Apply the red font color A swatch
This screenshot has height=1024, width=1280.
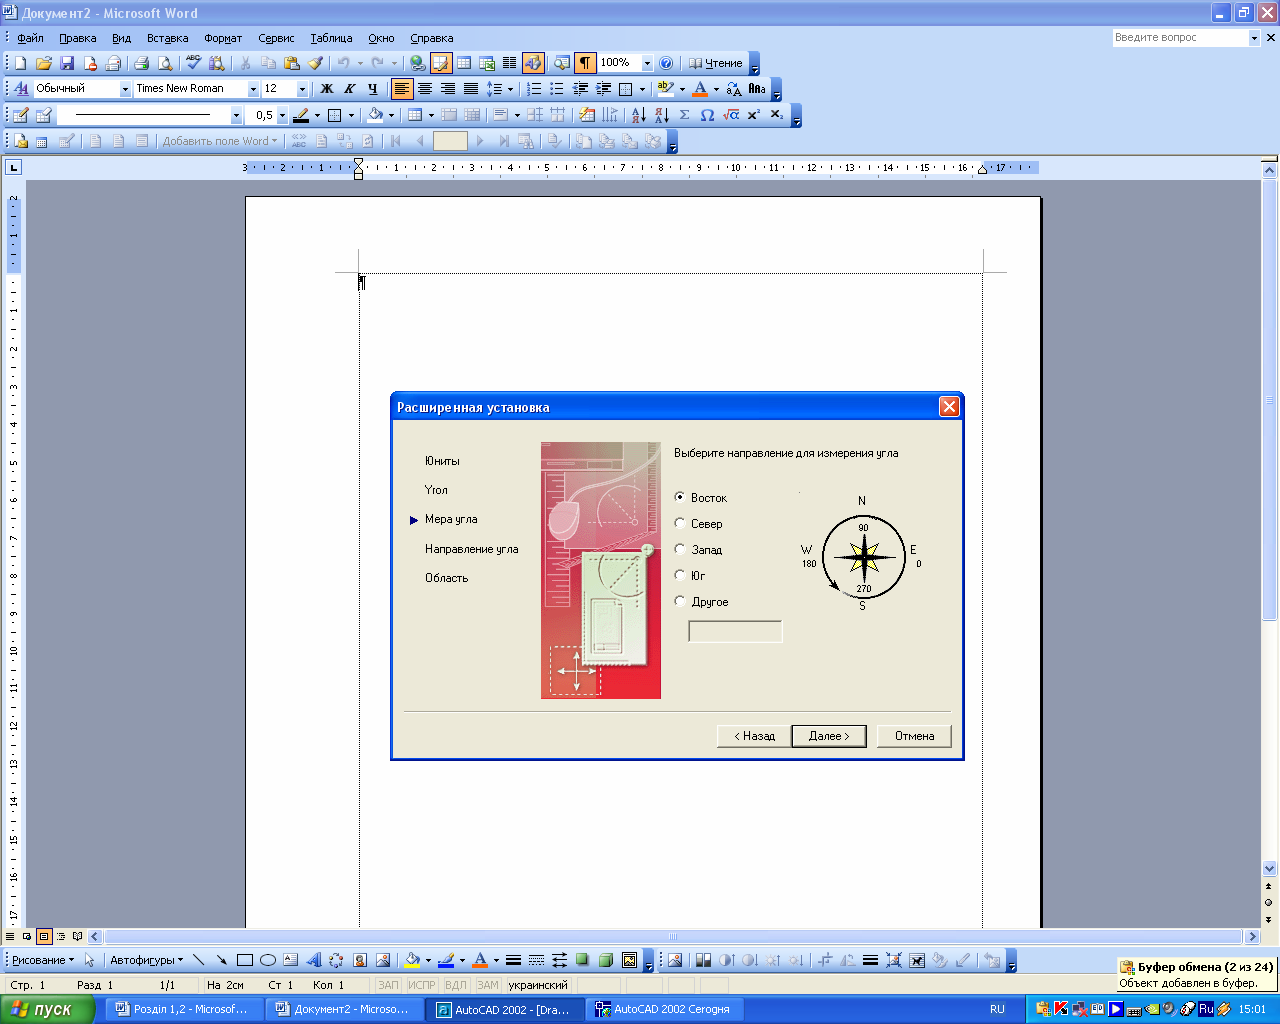coord(700,89)
